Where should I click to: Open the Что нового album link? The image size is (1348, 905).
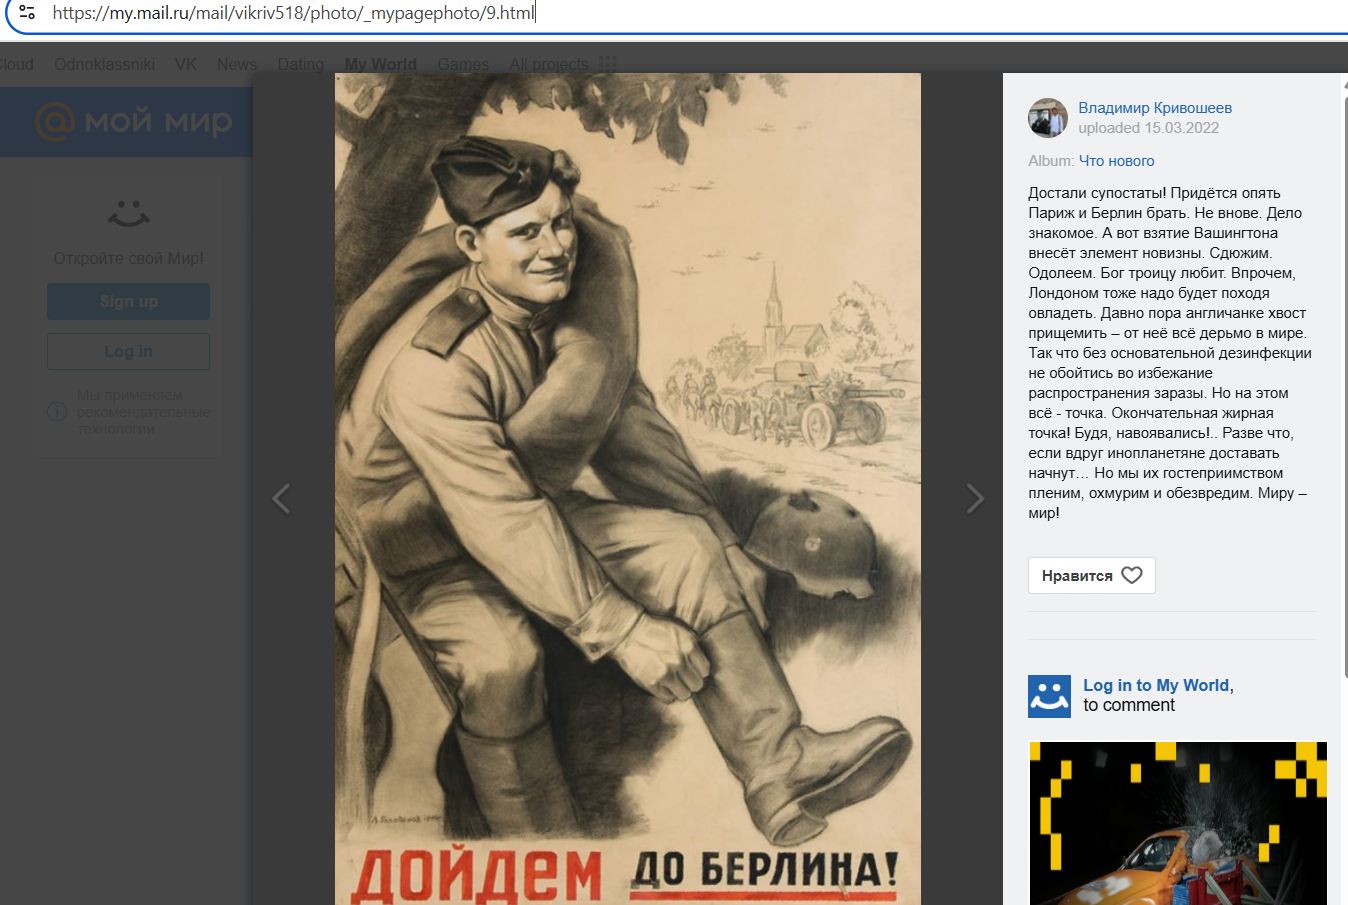[x=1116, y=160]
